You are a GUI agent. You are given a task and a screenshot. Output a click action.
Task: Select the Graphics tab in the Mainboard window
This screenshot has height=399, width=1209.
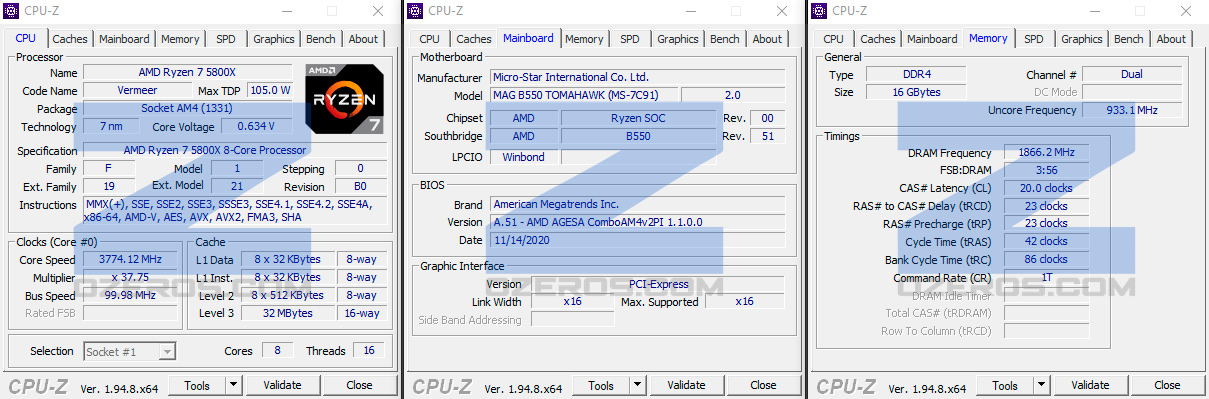[678, 39]
